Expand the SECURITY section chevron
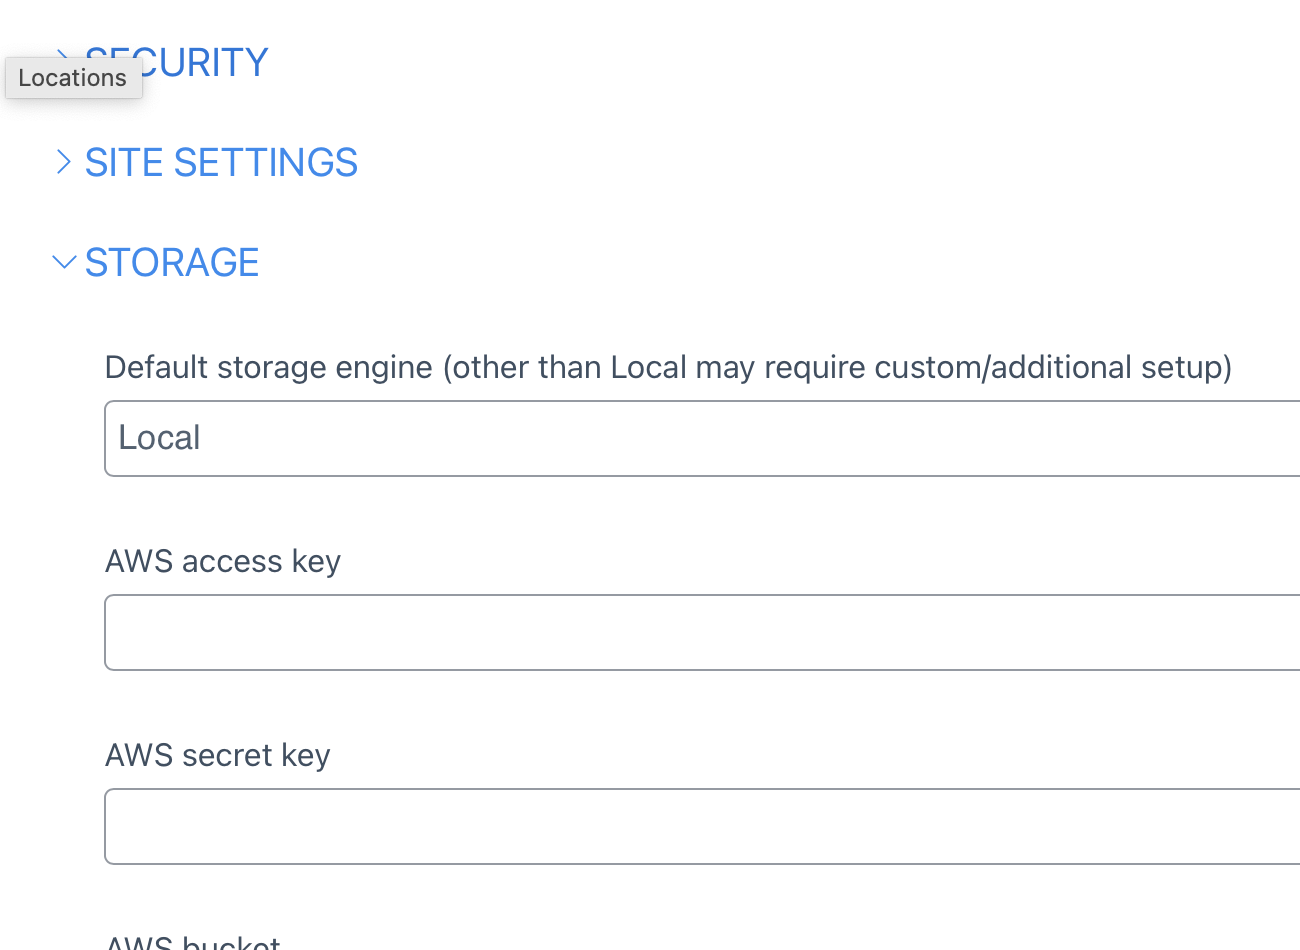This screenshot has height=950, width=1300. pyautogui.click(x=63, y=50)
